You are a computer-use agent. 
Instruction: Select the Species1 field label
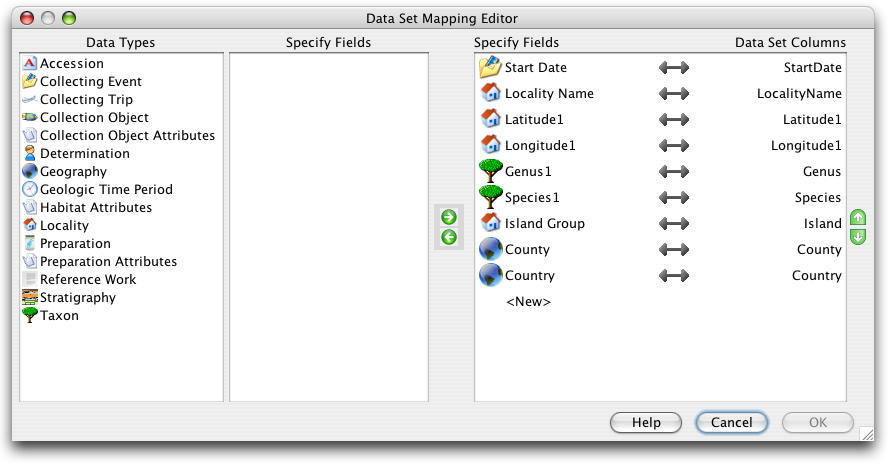pyautogui.click(x=532, y=197)
